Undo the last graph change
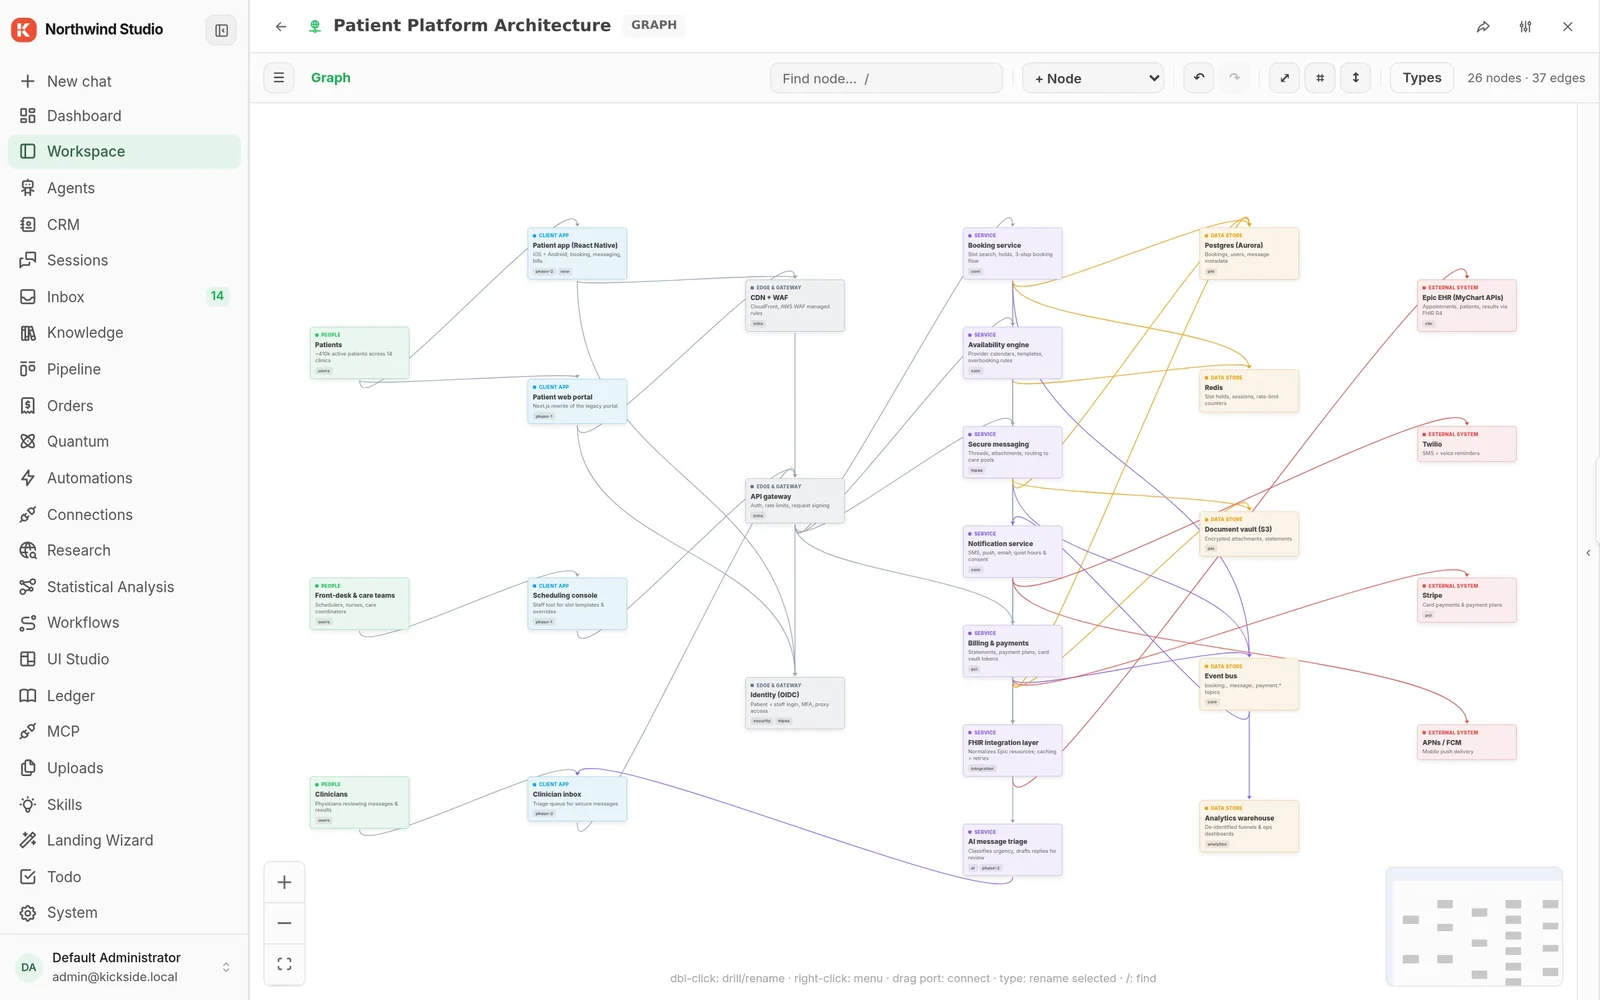Screen dimensions: 1600x1000 pos(1199,78)
